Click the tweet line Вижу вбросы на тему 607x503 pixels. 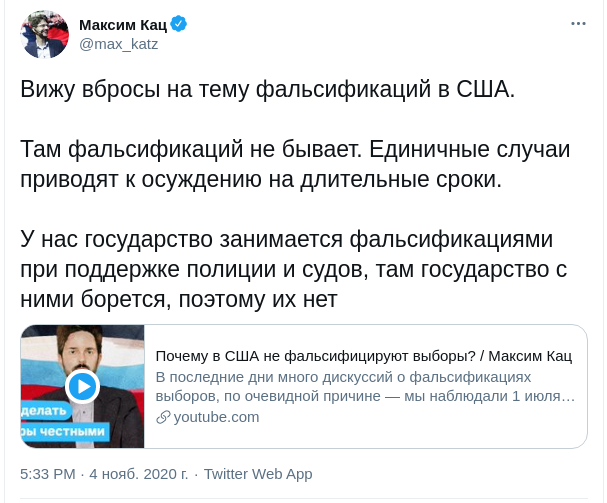click(267, 89)
